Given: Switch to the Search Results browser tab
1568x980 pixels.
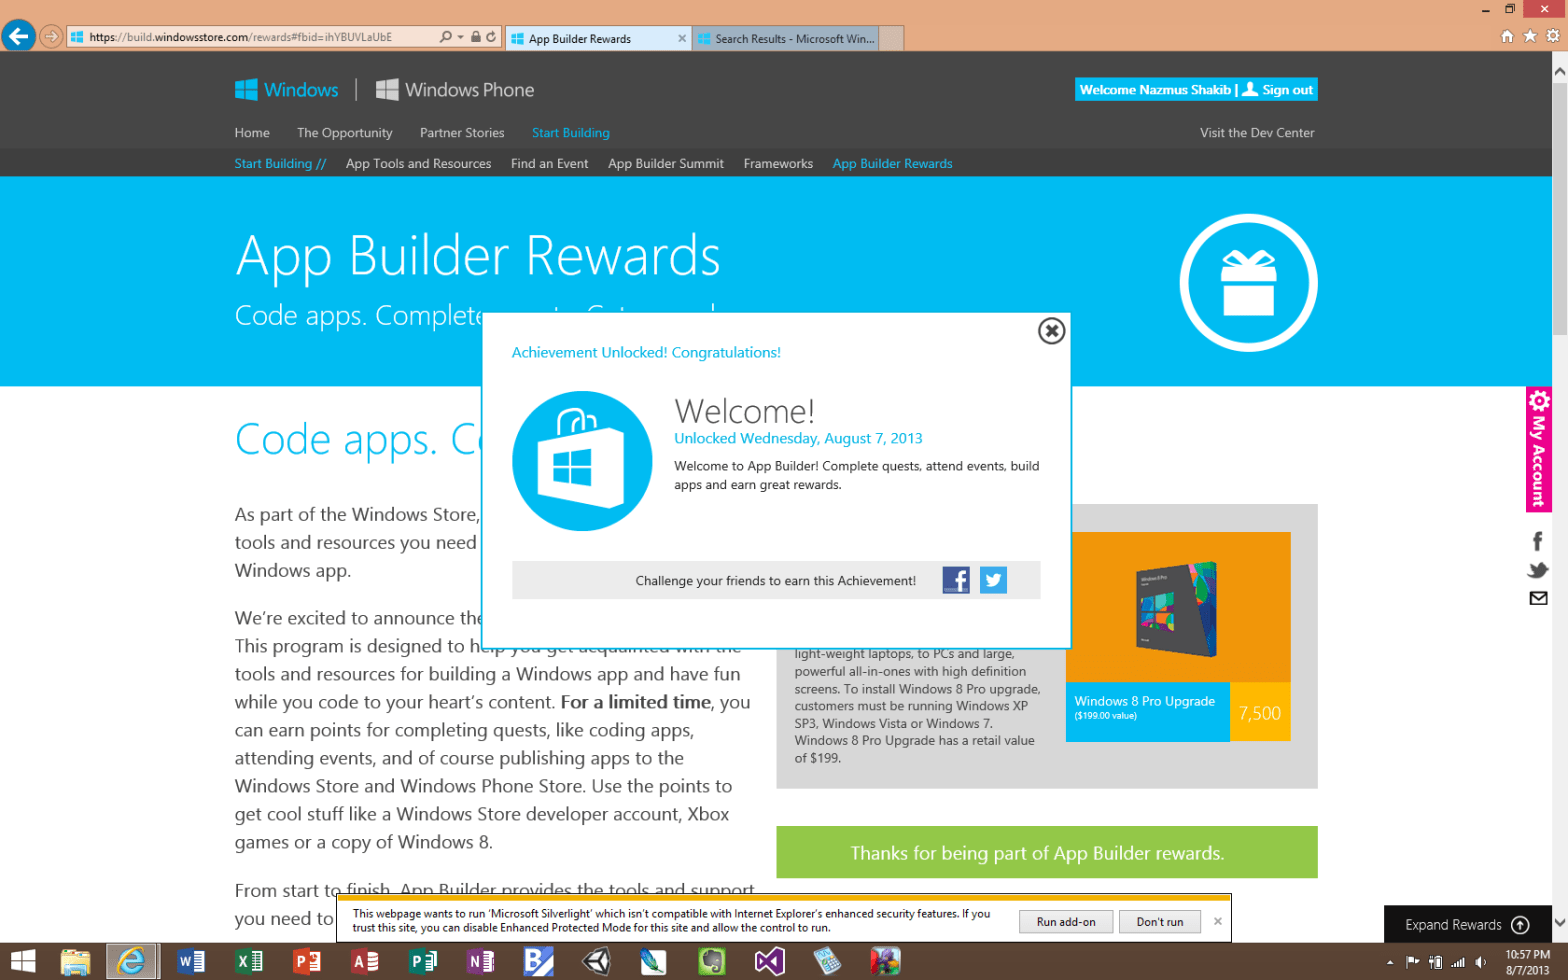Looking at the screenshot, I should [788, 39].
